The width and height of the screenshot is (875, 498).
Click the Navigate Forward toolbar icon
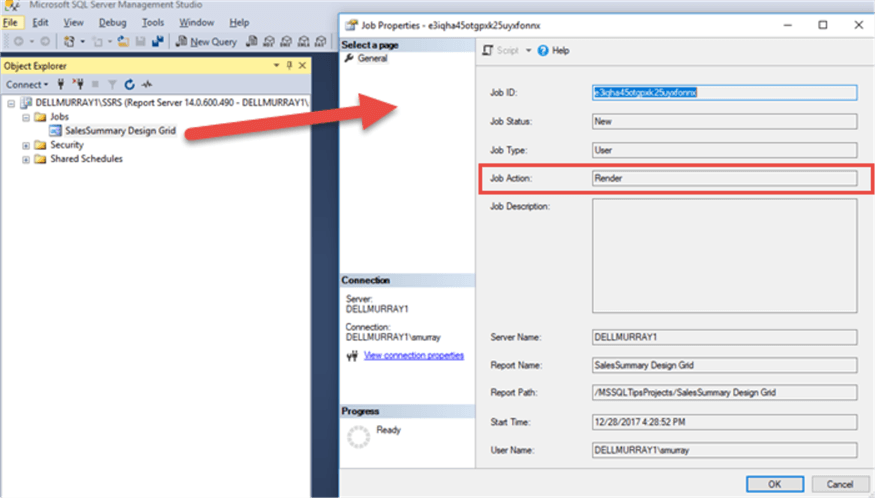click(45, 41)
